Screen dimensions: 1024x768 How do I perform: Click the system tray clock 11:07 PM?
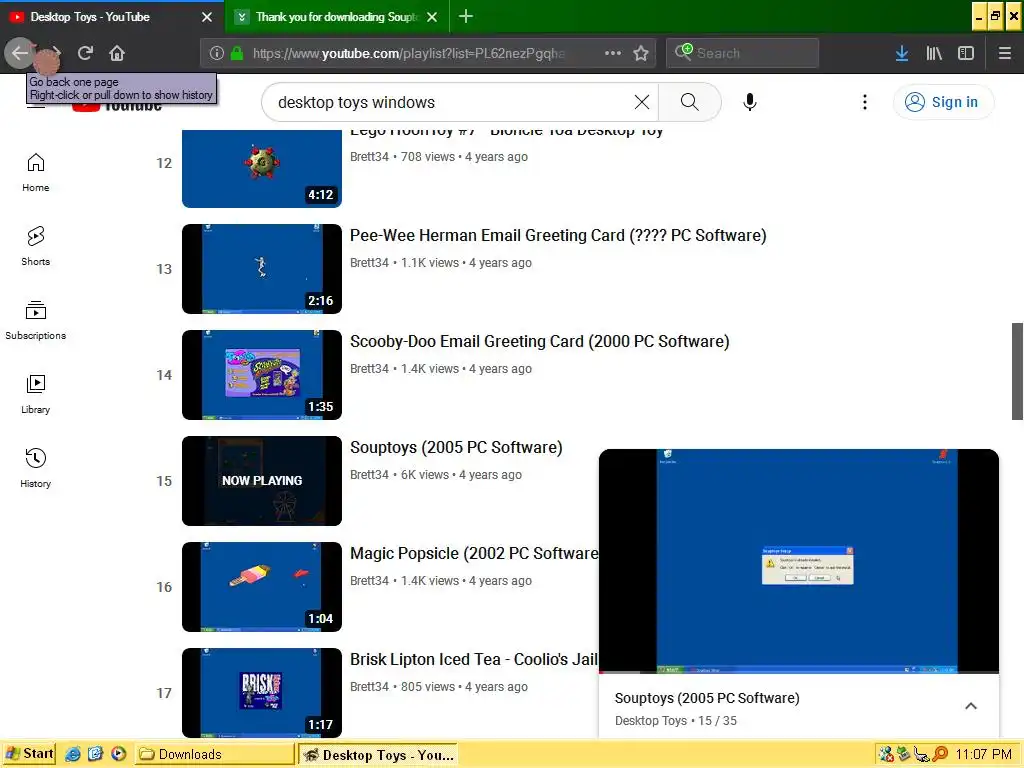click(x=984, y=754)
